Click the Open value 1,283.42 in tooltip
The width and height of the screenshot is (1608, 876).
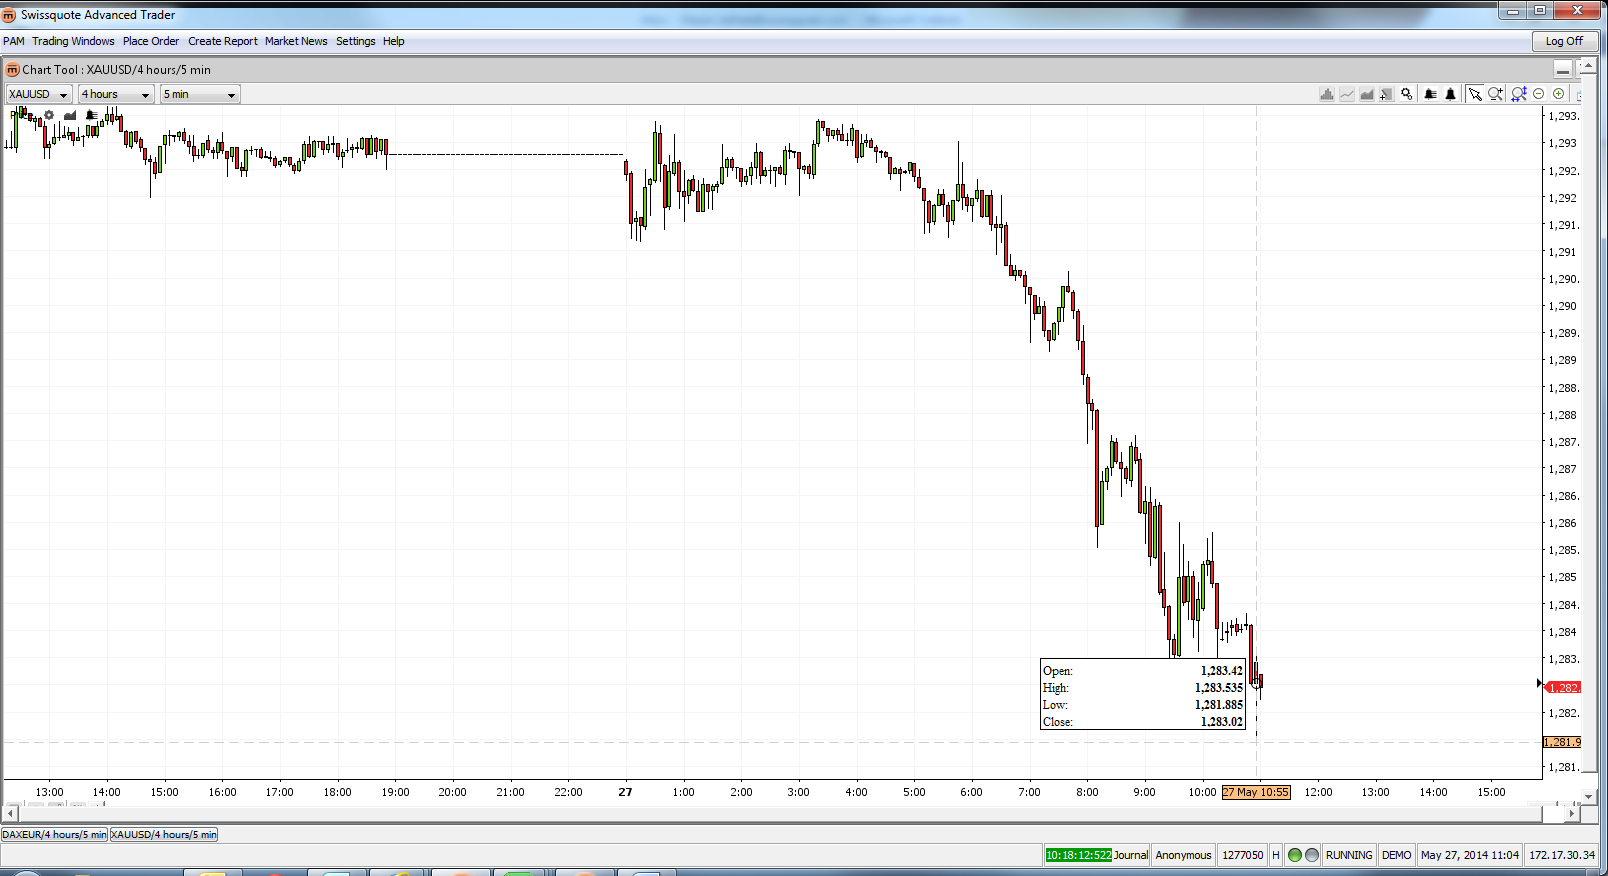point(1221,671)
